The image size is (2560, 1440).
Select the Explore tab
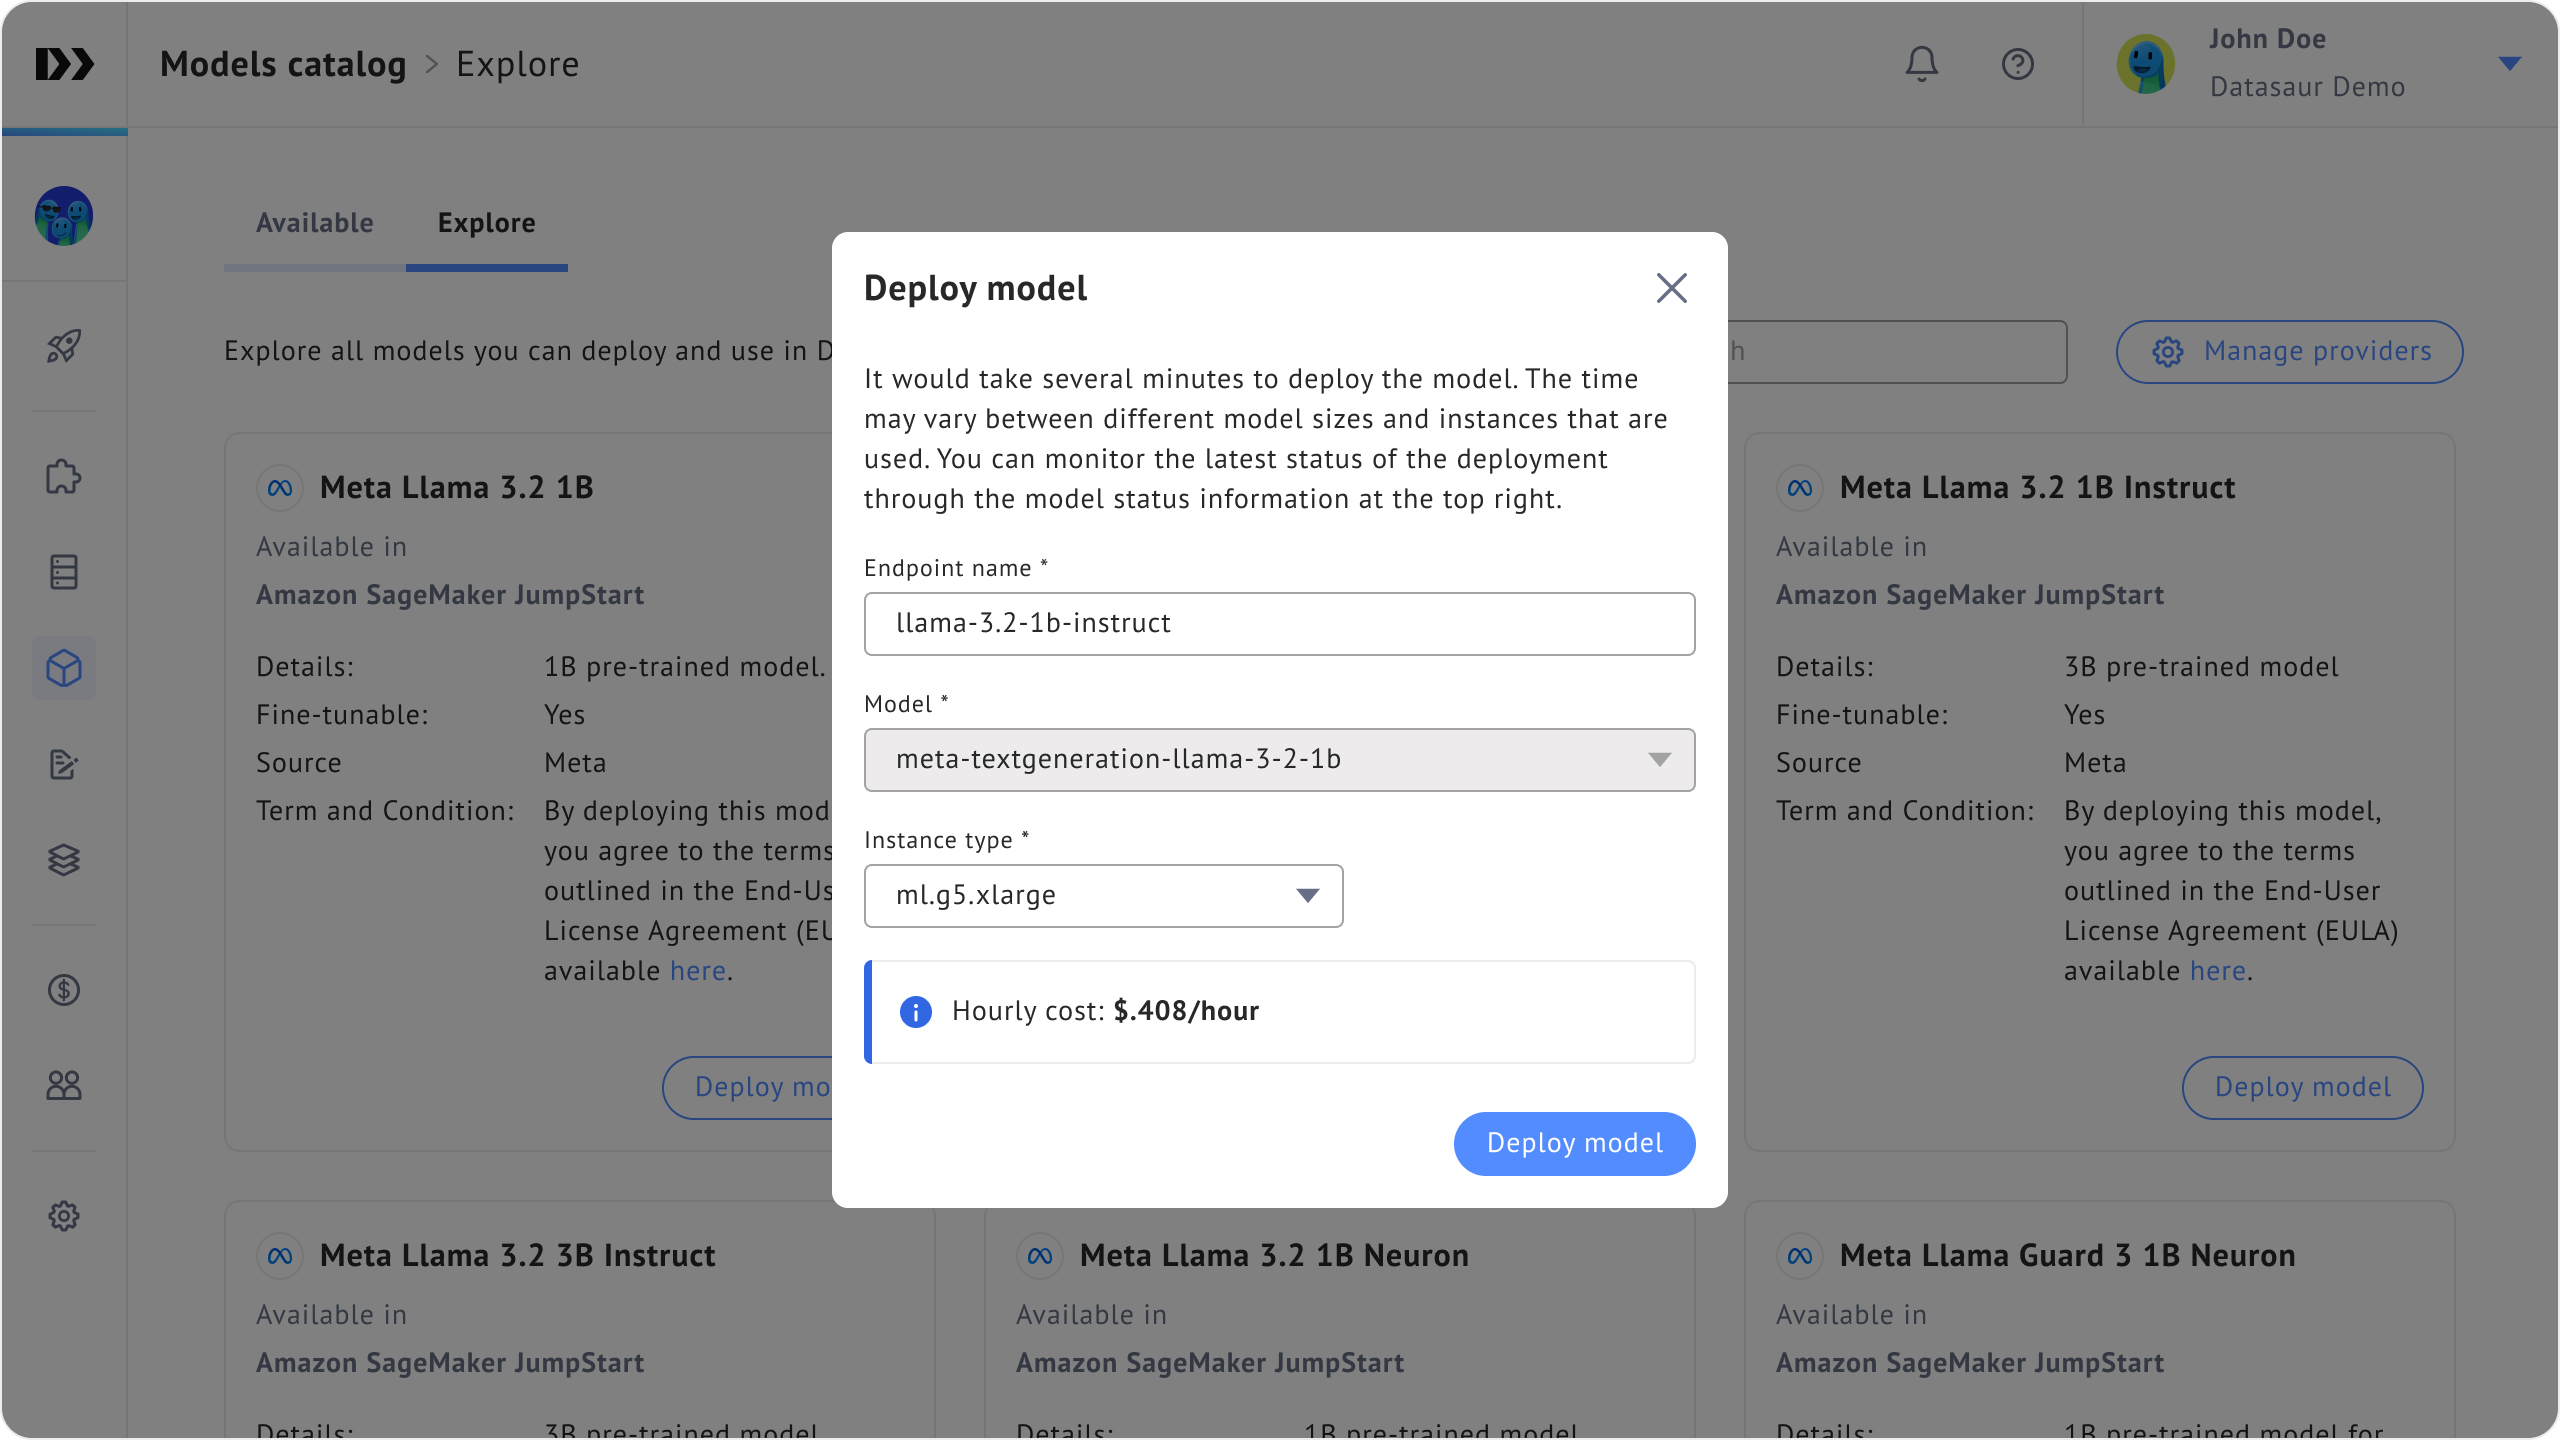tap(486, 223)
